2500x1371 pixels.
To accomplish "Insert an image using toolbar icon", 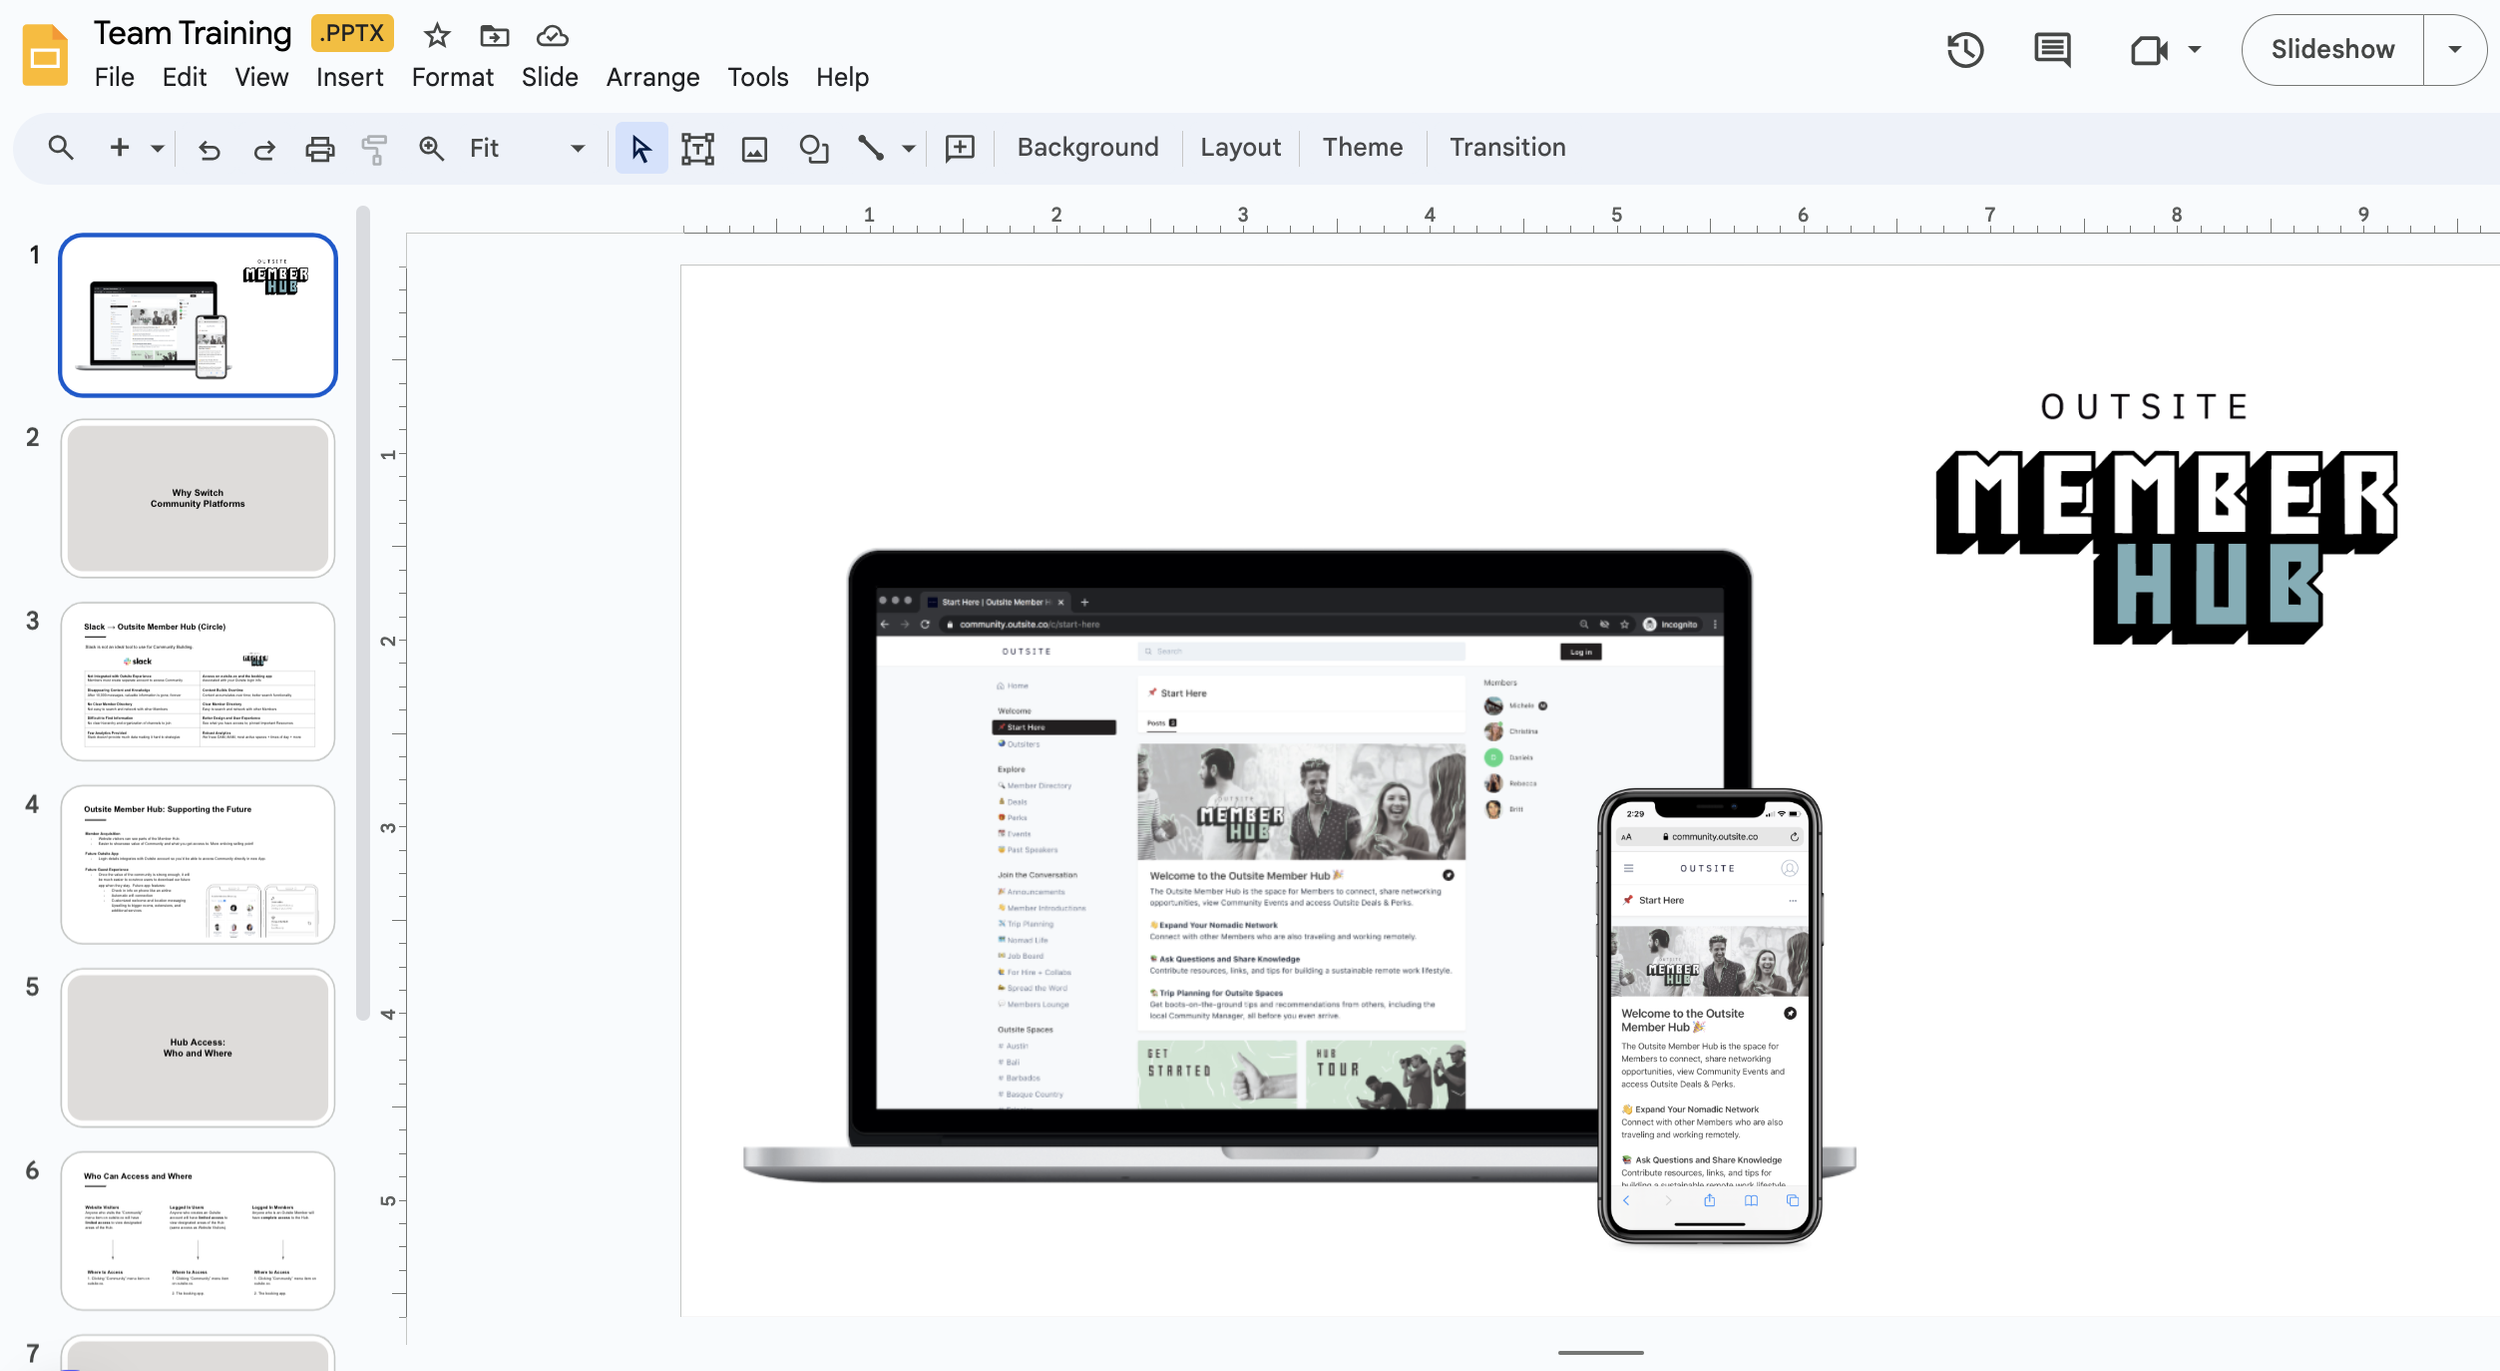I will click(754, 149).
